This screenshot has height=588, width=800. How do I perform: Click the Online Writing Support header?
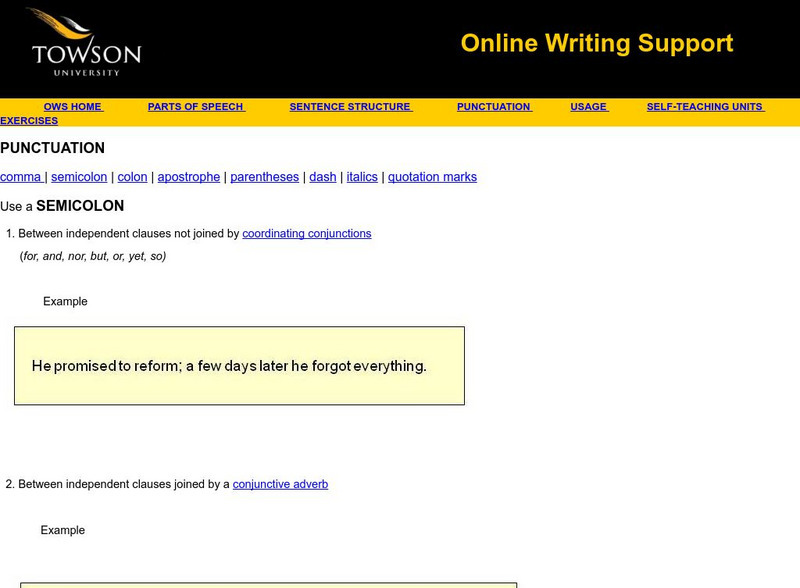596,43
